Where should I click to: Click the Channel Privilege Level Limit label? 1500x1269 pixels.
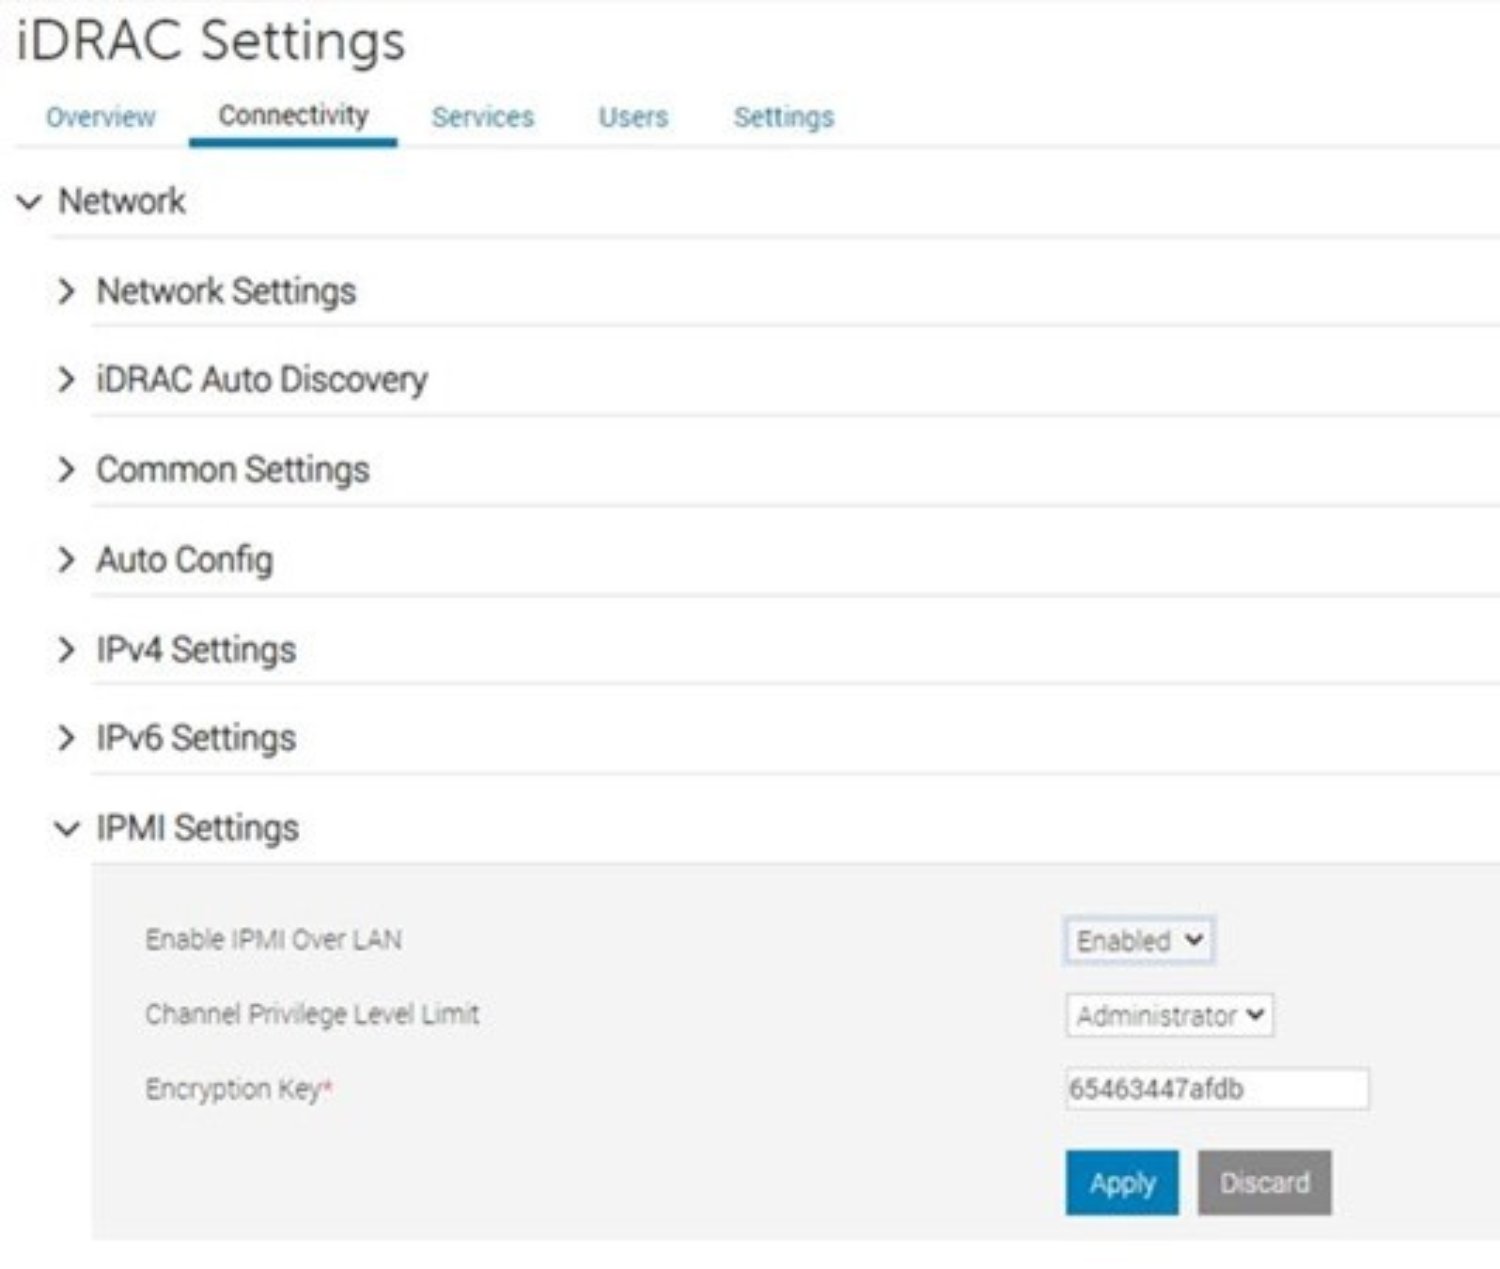click(x=312, y=1015)
